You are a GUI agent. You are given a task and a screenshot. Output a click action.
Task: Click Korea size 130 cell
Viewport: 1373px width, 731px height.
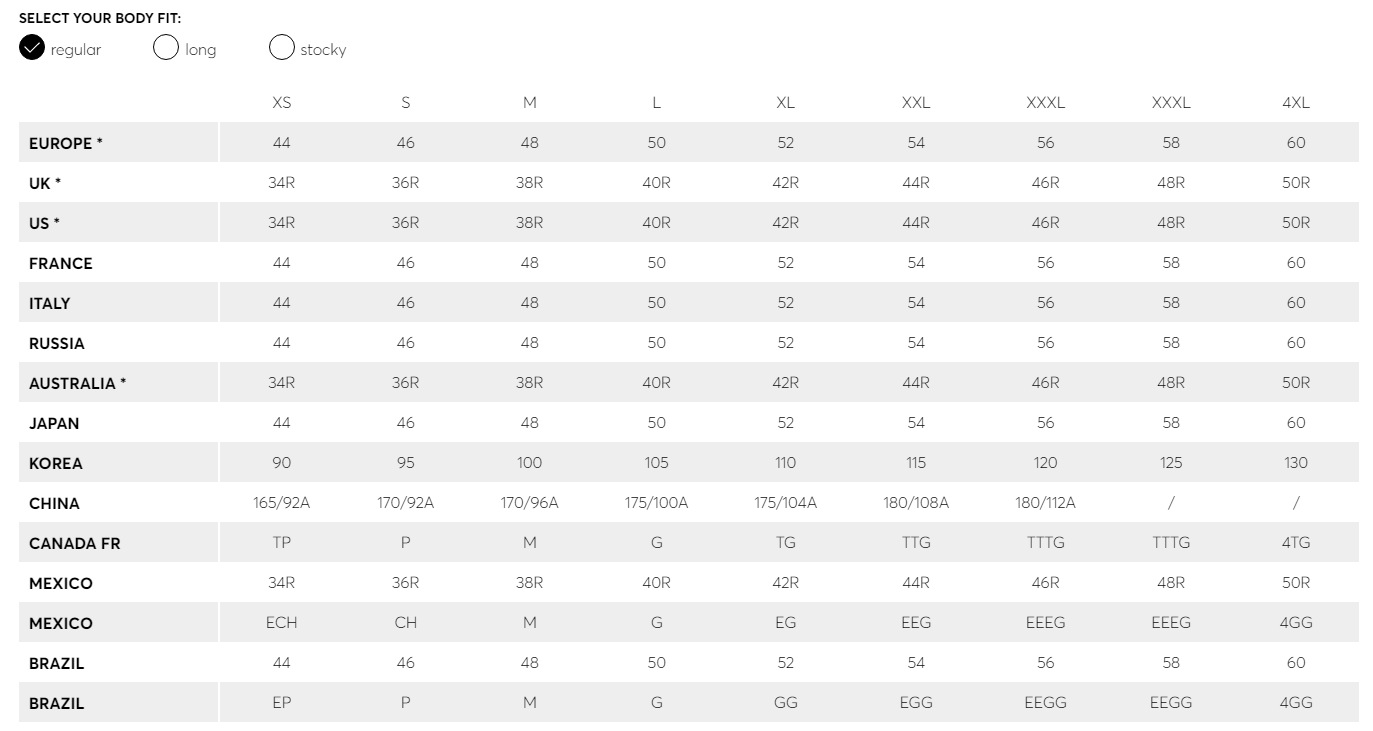1296,463
